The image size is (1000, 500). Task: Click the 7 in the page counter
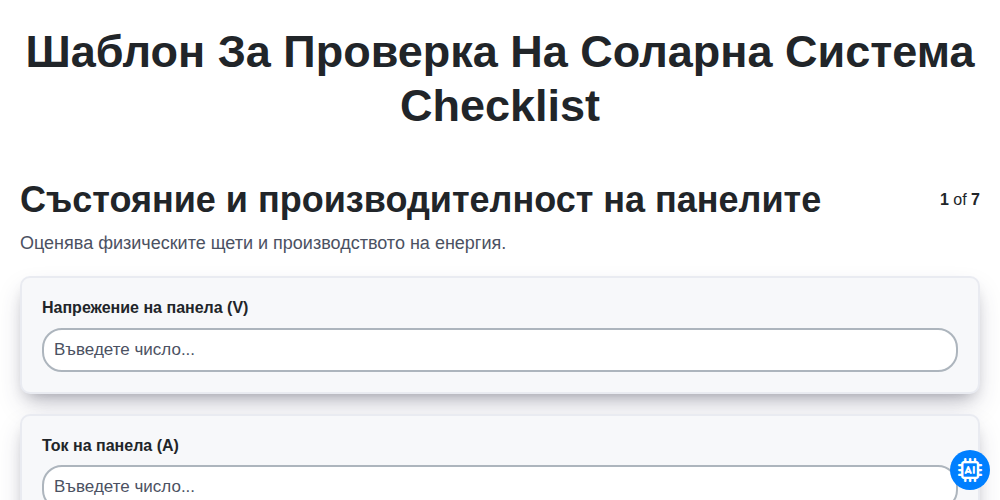pyautogui.click(x=975, y=200)
